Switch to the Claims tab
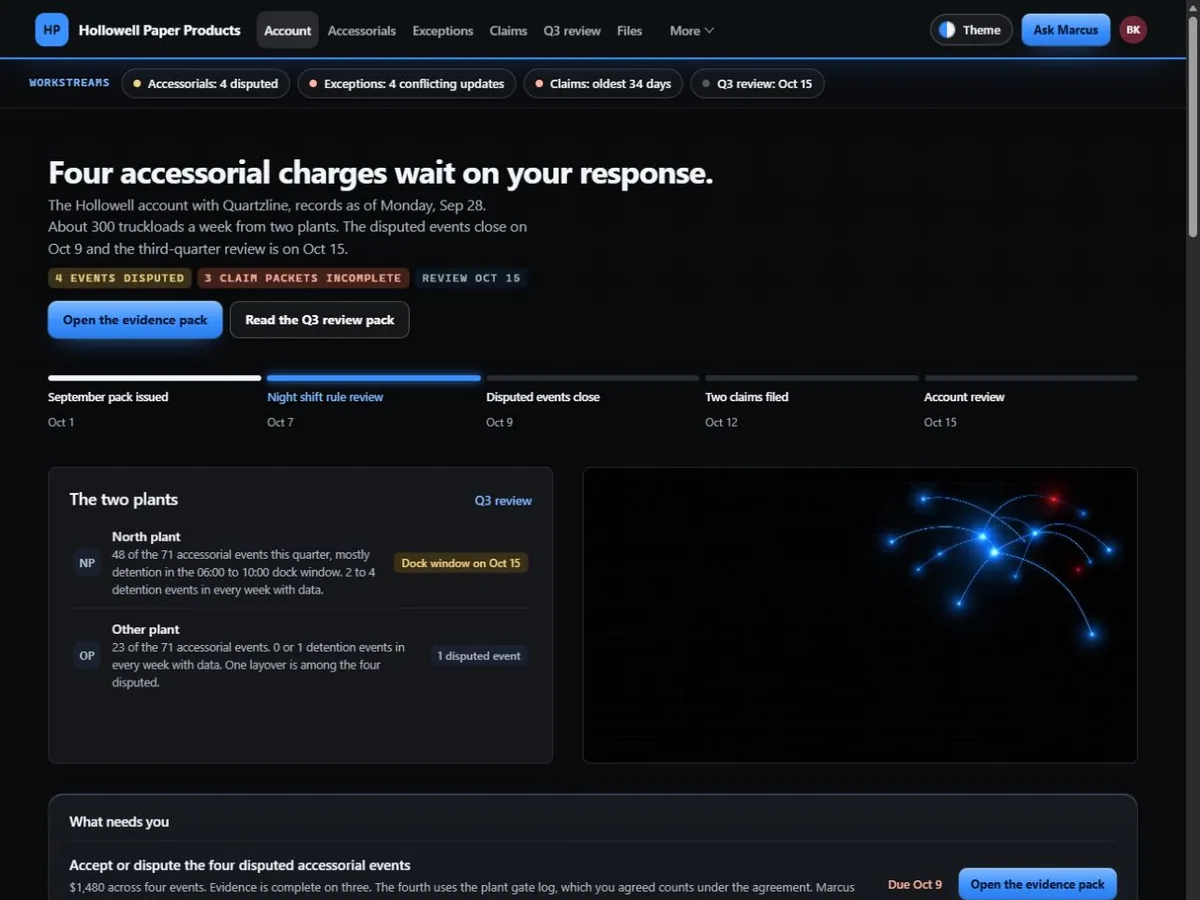This screenshot has width=1200, height=900. tap(508, 31)
